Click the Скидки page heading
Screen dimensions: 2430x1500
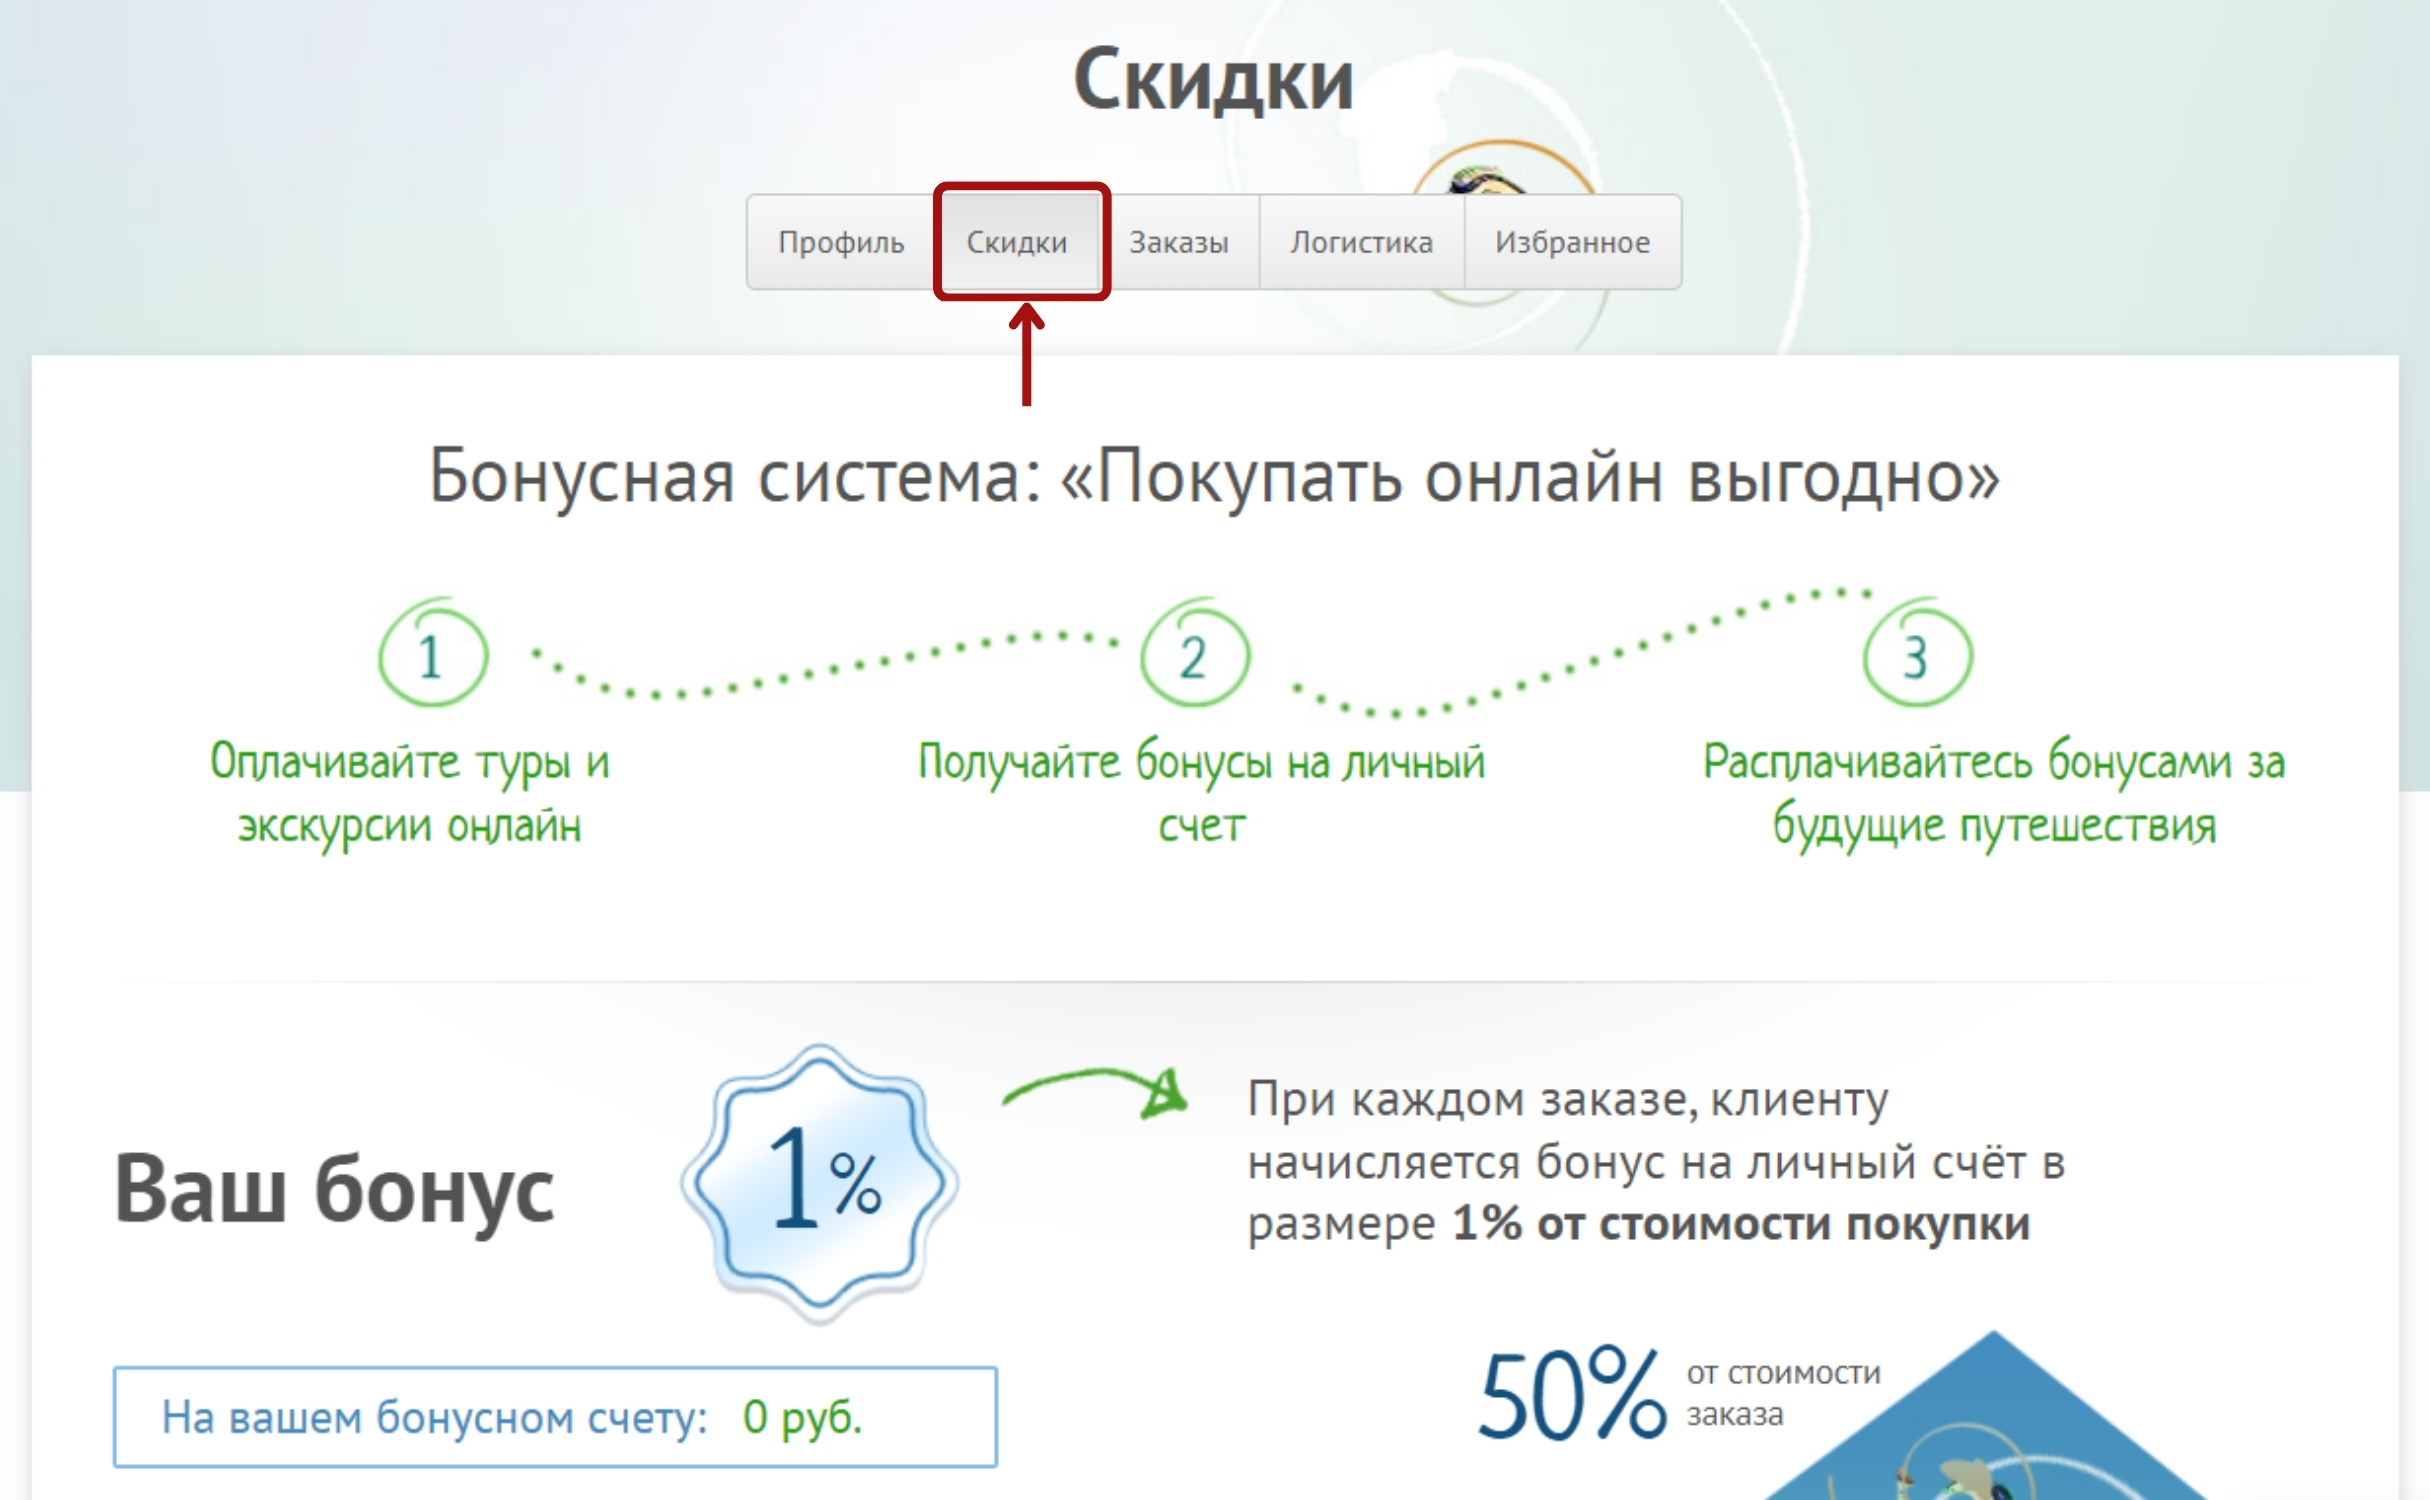click(1213, 80)
